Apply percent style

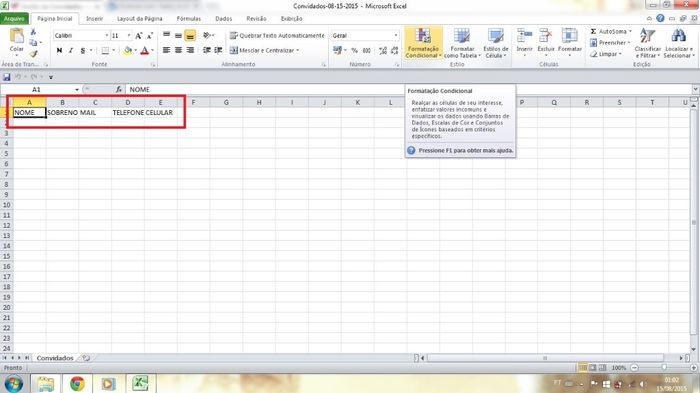point(354,50)
